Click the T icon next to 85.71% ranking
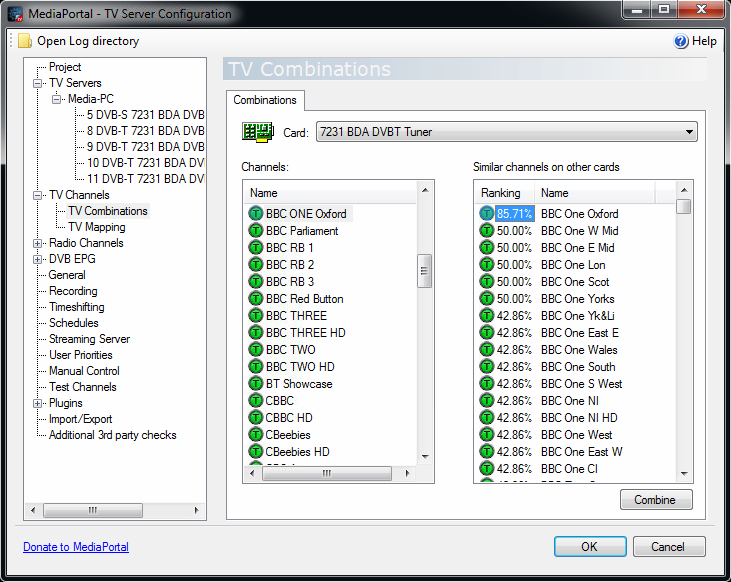731x582 pixels. [486, 214]
